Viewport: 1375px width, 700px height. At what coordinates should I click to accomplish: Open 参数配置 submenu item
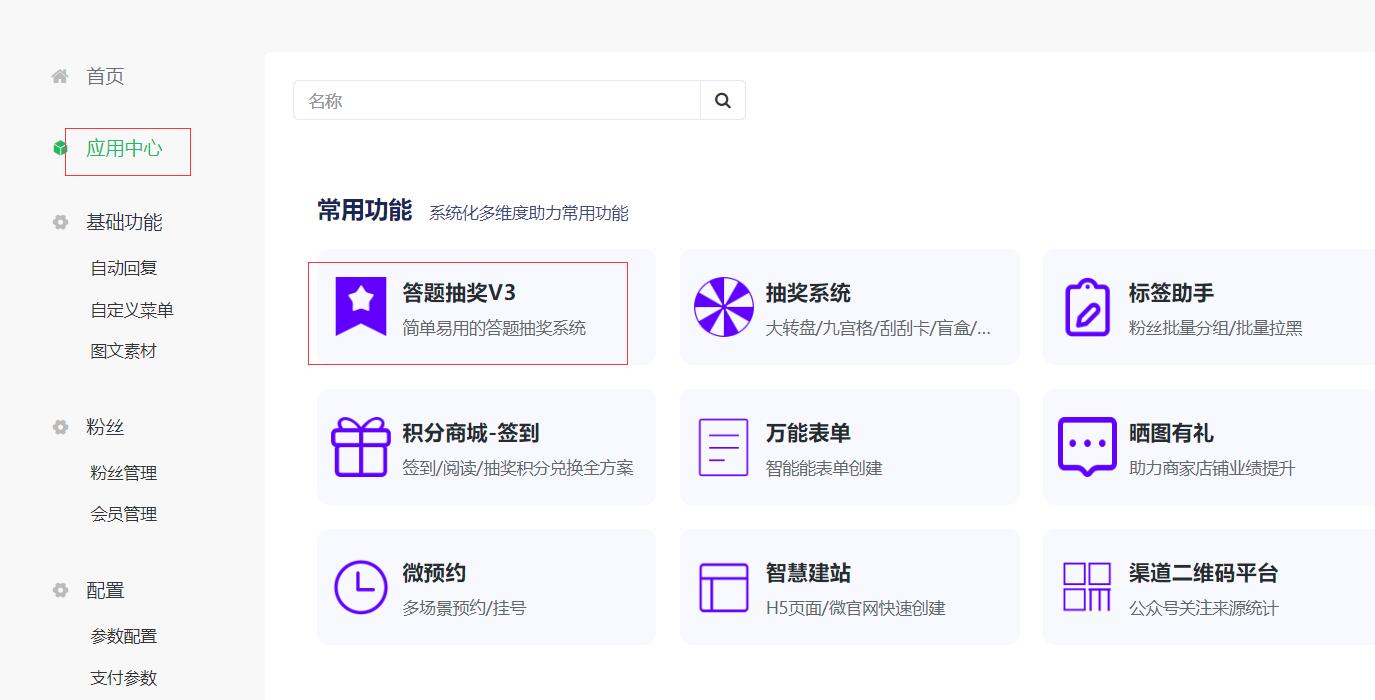(124, 636)
